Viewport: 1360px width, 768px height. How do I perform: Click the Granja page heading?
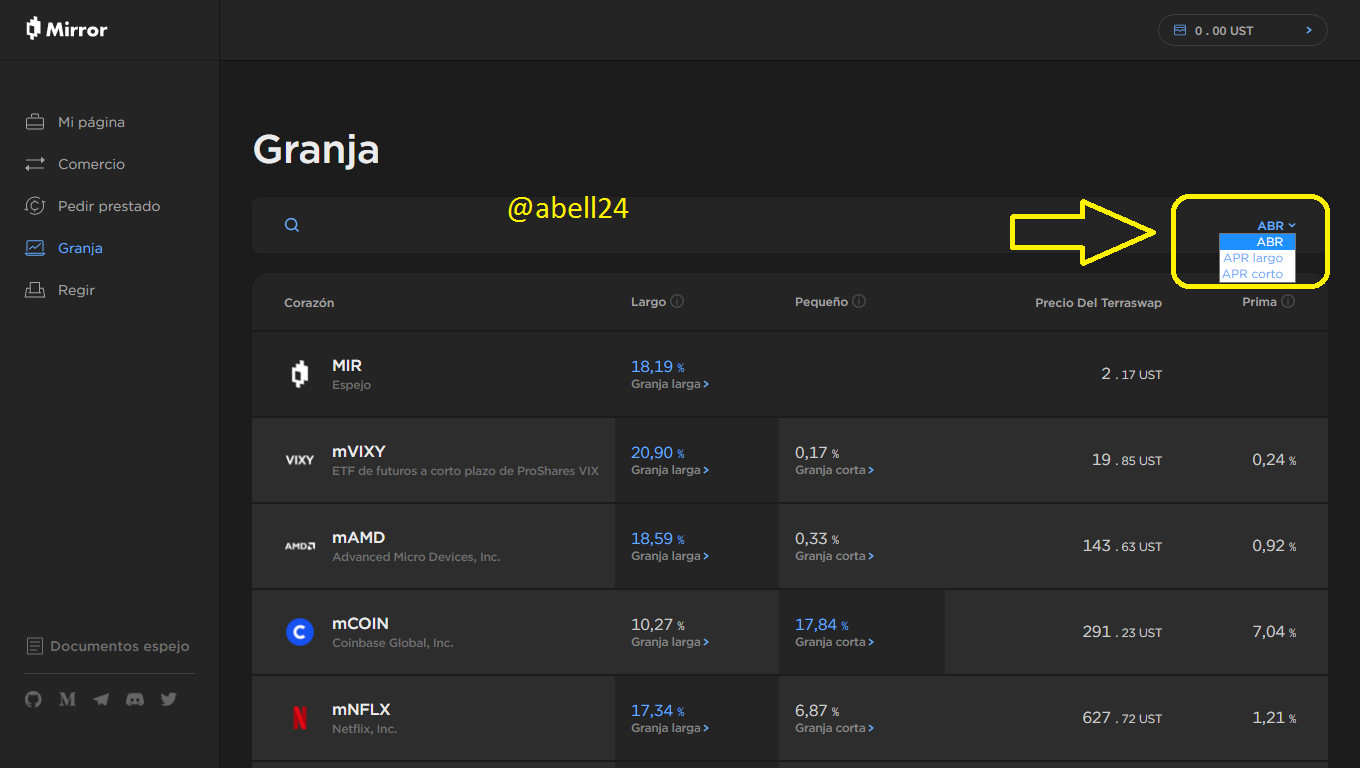(316, 150)
